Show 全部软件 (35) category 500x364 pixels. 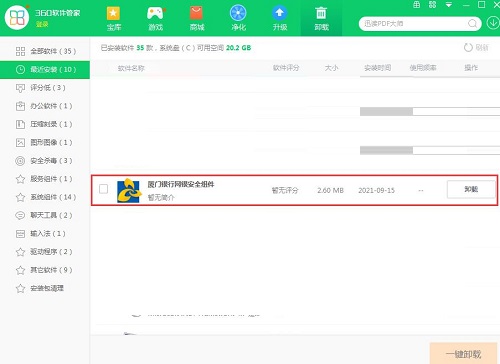coord(45,51)
